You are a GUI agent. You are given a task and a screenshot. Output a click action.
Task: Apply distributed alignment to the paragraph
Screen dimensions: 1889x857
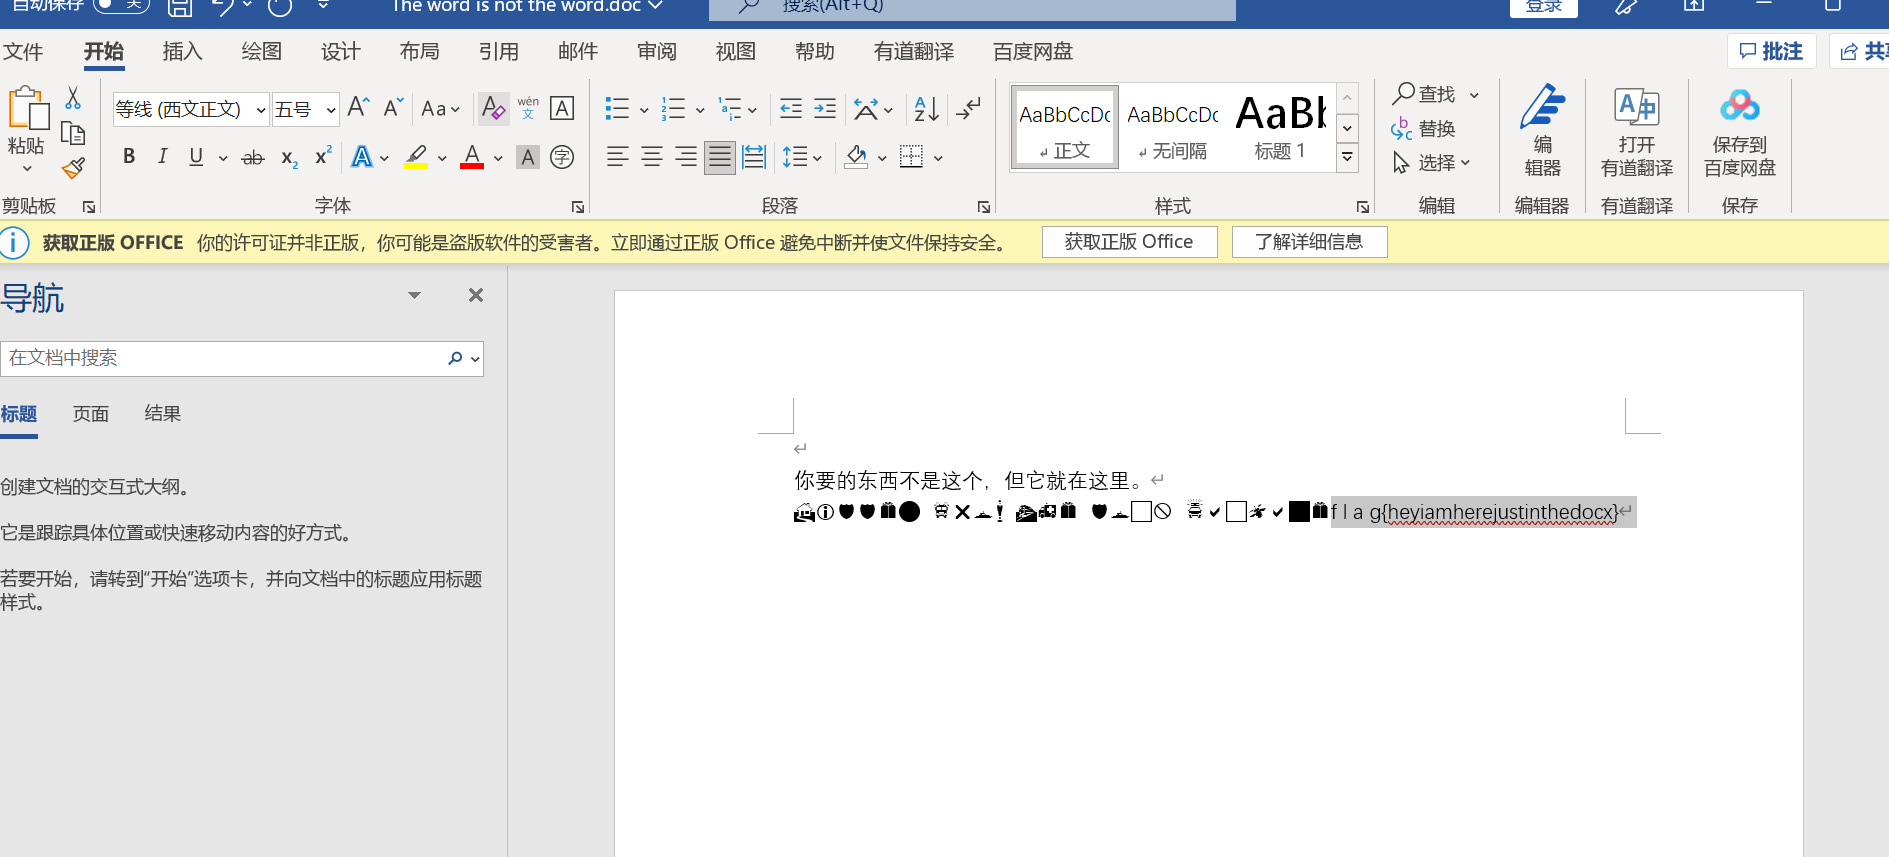754,157
